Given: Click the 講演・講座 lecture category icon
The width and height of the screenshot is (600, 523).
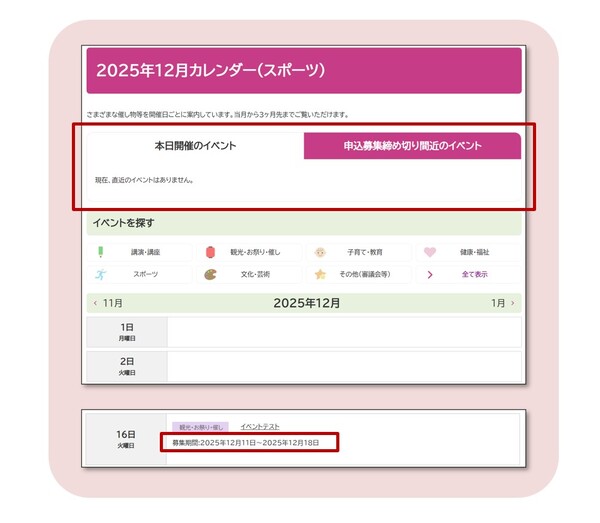Looking at the screenshot, I should click(100, 252).
